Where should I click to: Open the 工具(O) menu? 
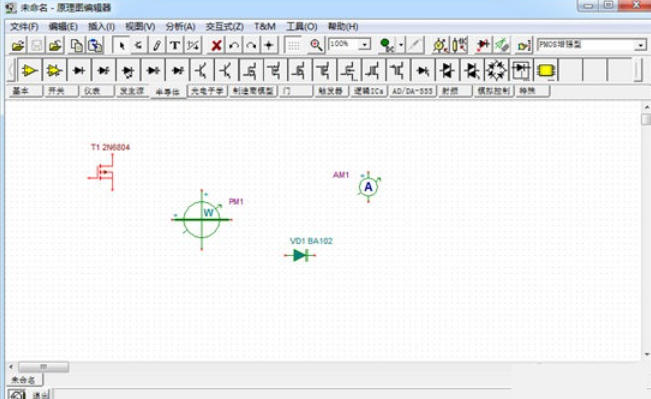(302, 27)
